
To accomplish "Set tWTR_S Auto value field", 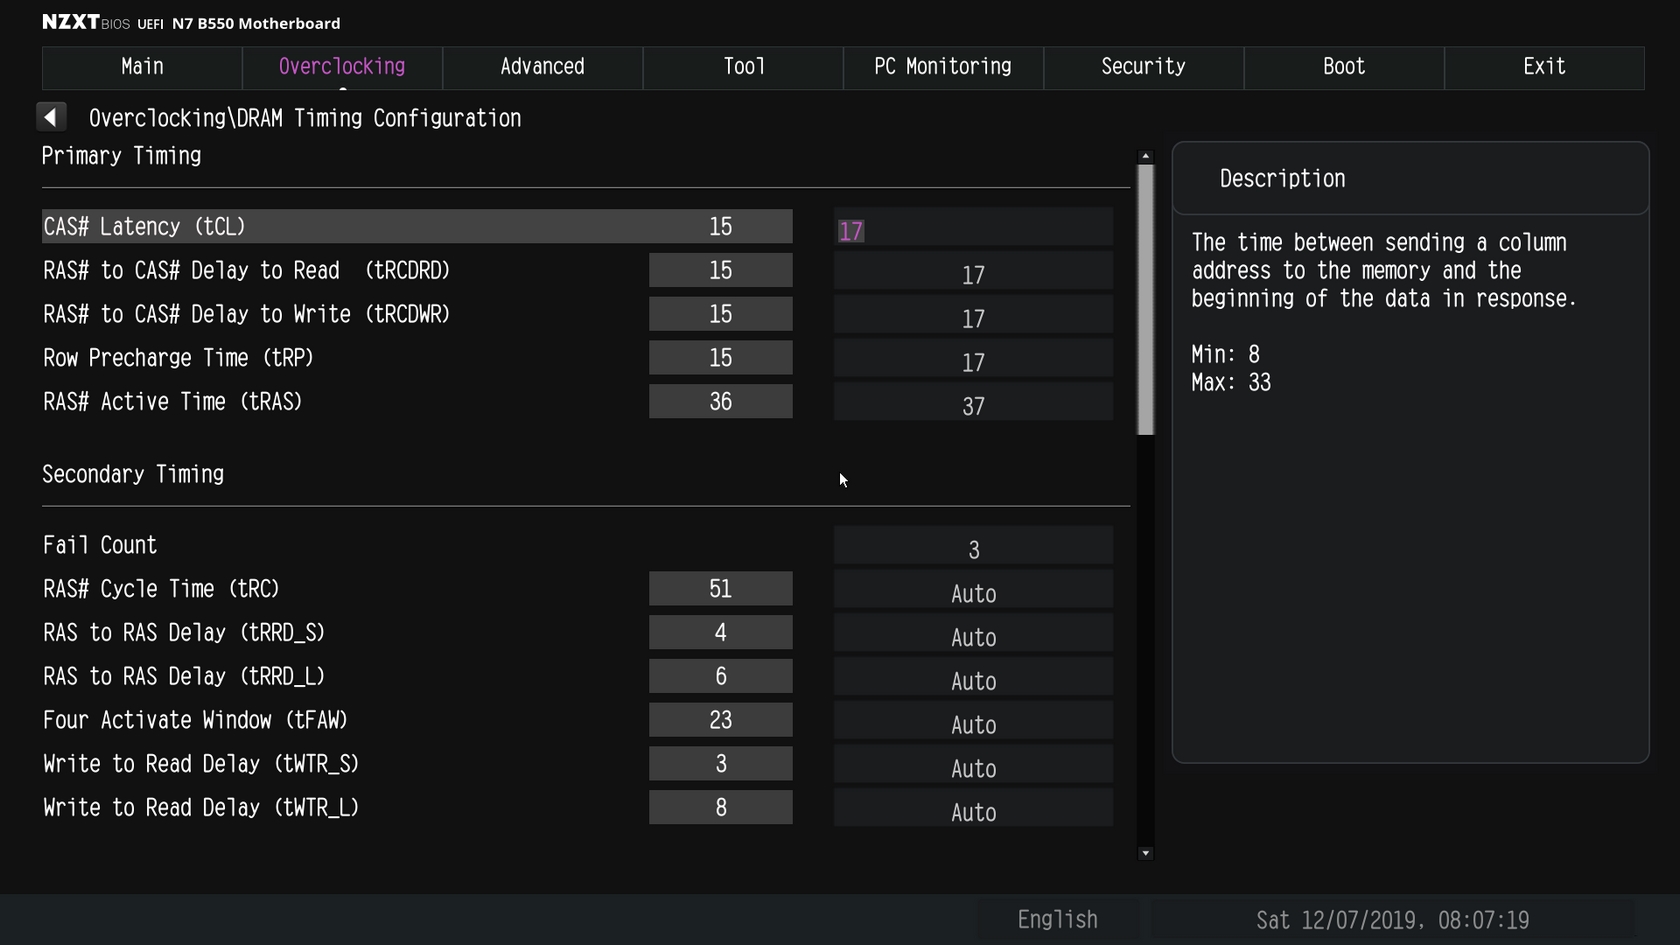I will (x=973, y=766).
